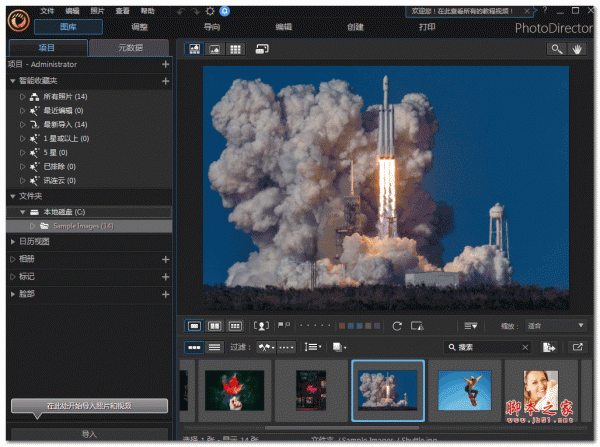Select the red color label swatch

tap(341, 325)
